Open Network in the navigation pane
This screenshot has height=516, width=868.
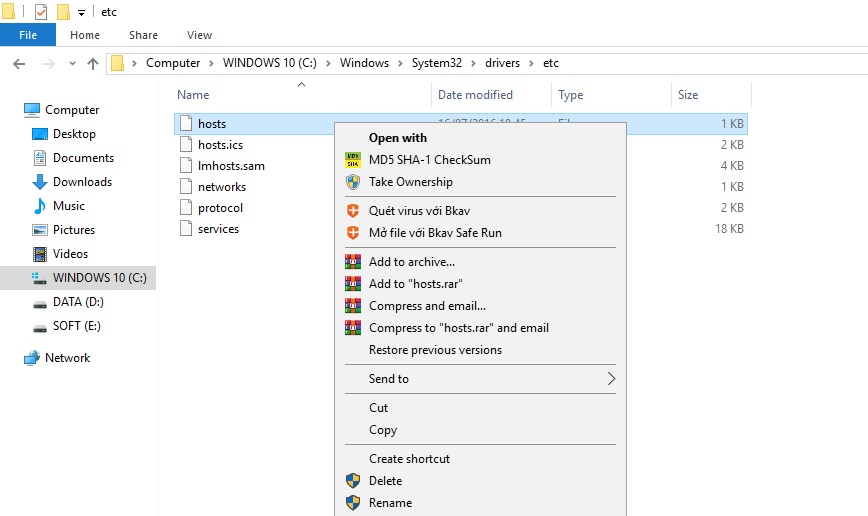coord(68,358)
